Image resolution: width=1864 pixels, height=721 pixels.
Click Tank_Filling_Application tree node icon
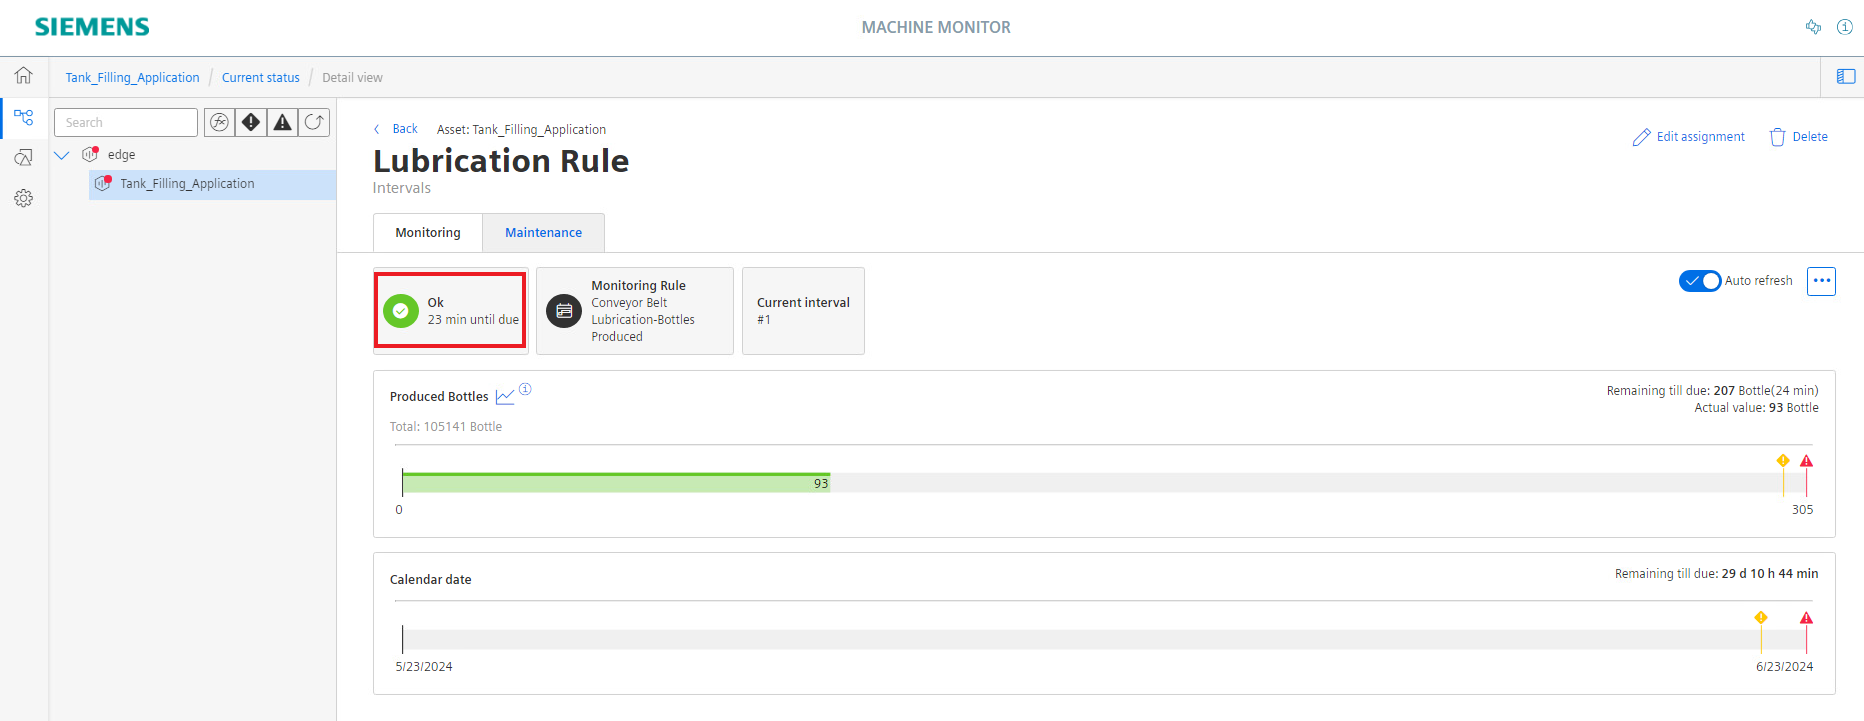point(103,183)
